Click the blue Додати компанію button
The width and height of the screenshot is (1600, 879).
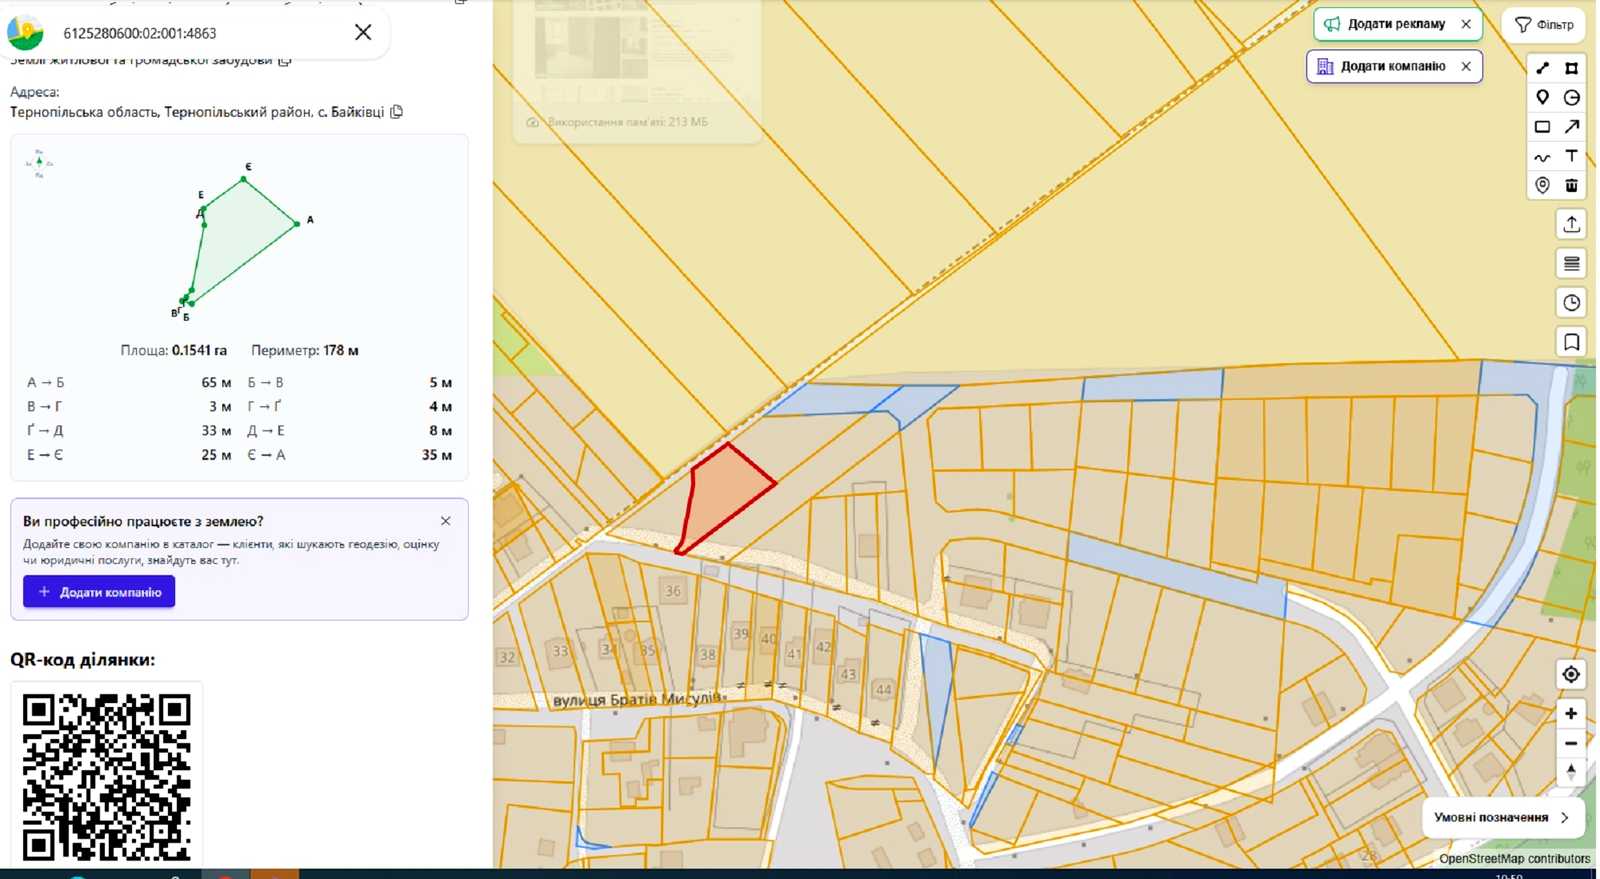tap(99, 592)
